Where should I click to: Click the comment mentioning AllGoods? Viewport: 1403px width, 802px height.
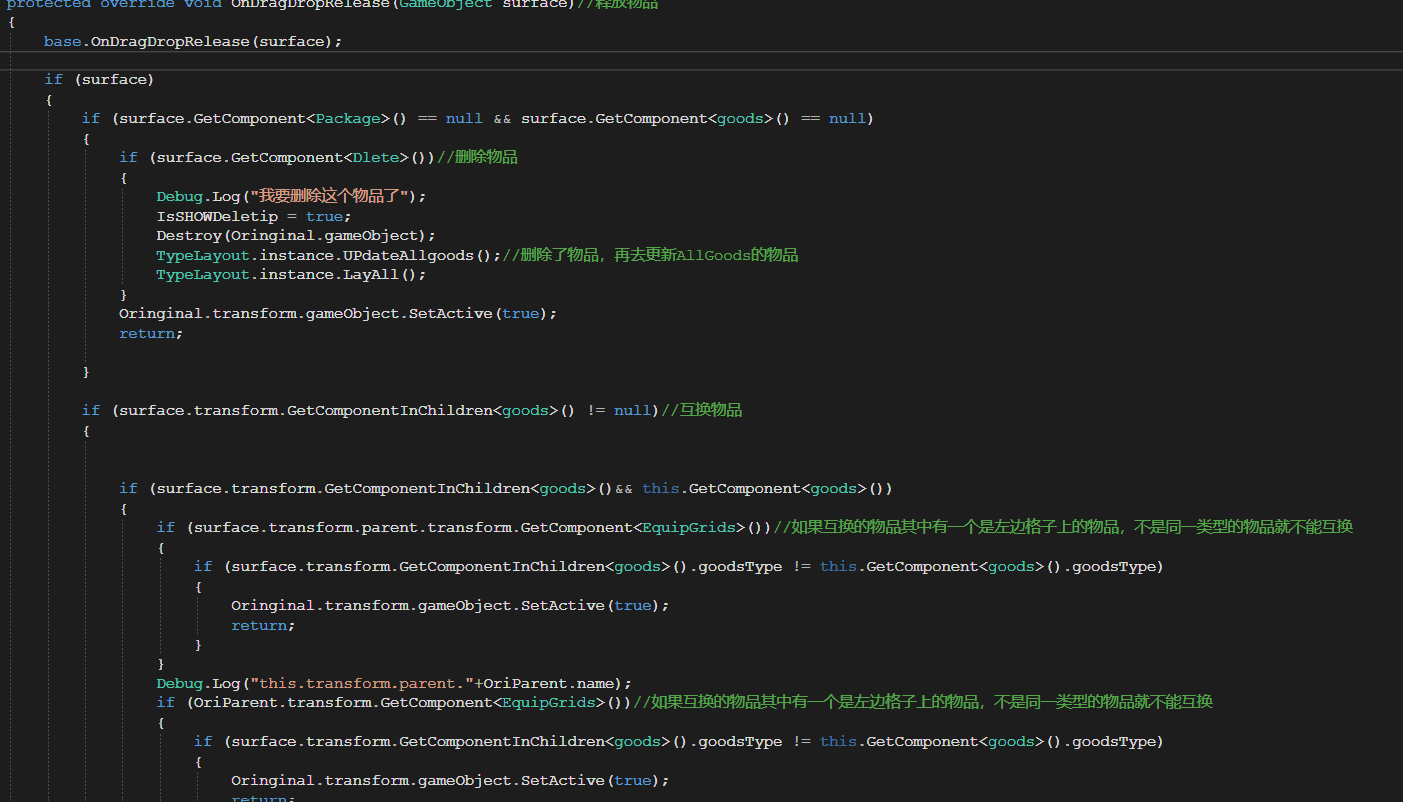[x=650, y=255]
